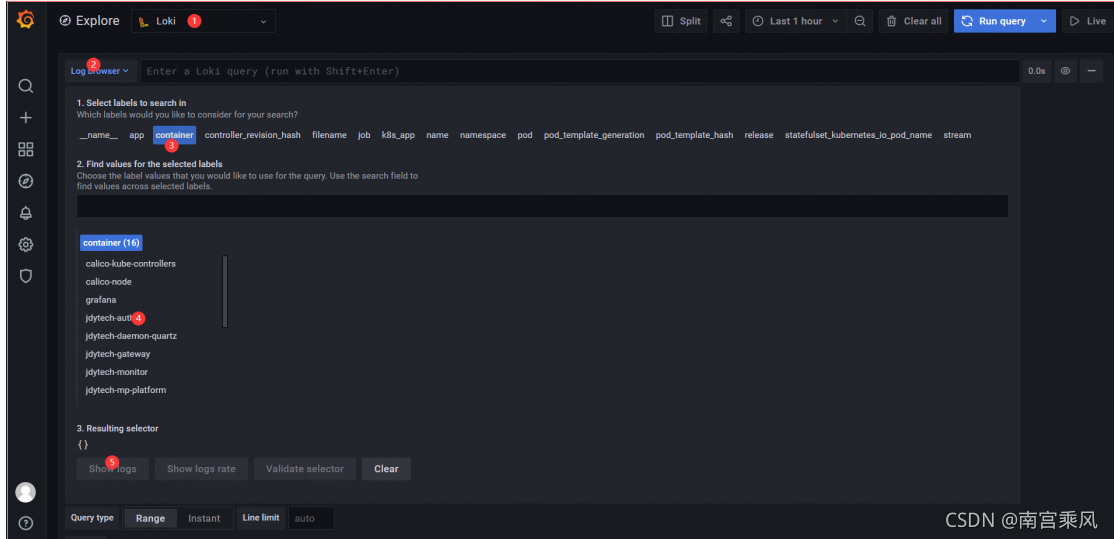Screen dimensions: 1114x539
Task: Click the Create plus icon in sidebar
Action: [26, 118]
